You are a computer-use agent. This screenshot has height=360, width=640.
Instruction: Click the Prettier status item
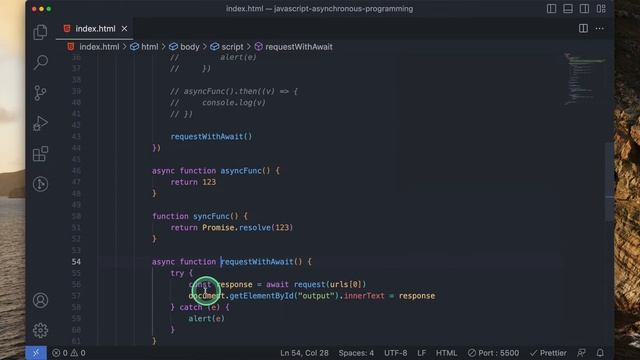pyautogui.click(x=548, y=353)
